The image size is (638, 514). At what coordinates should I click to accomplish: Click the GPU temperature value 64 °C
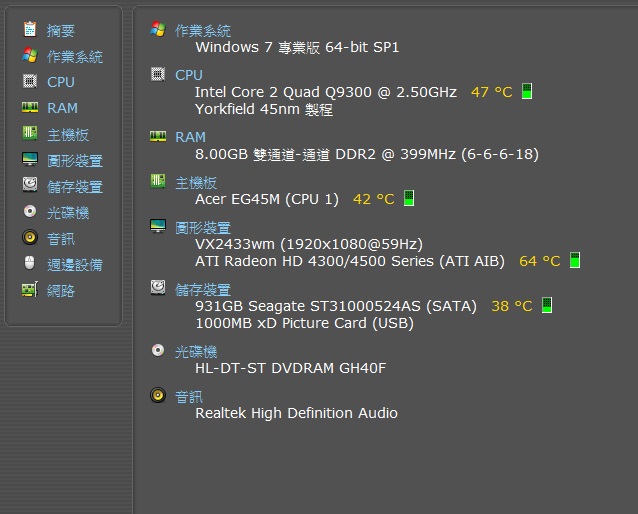tap(540, 261)
